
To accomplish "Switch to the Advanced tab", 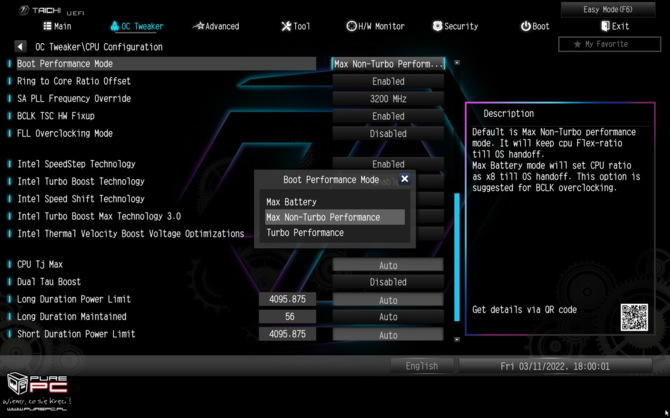I will pyautogui.click(x=216, y=26).
